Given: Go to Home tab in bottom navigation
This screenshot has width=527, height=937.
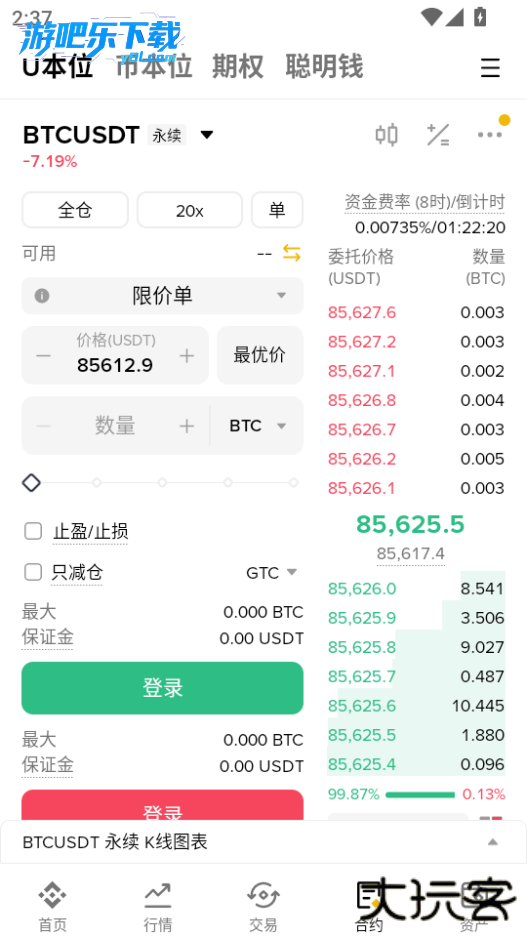Looking at the screenshot, I should click(x=53, y=907).
